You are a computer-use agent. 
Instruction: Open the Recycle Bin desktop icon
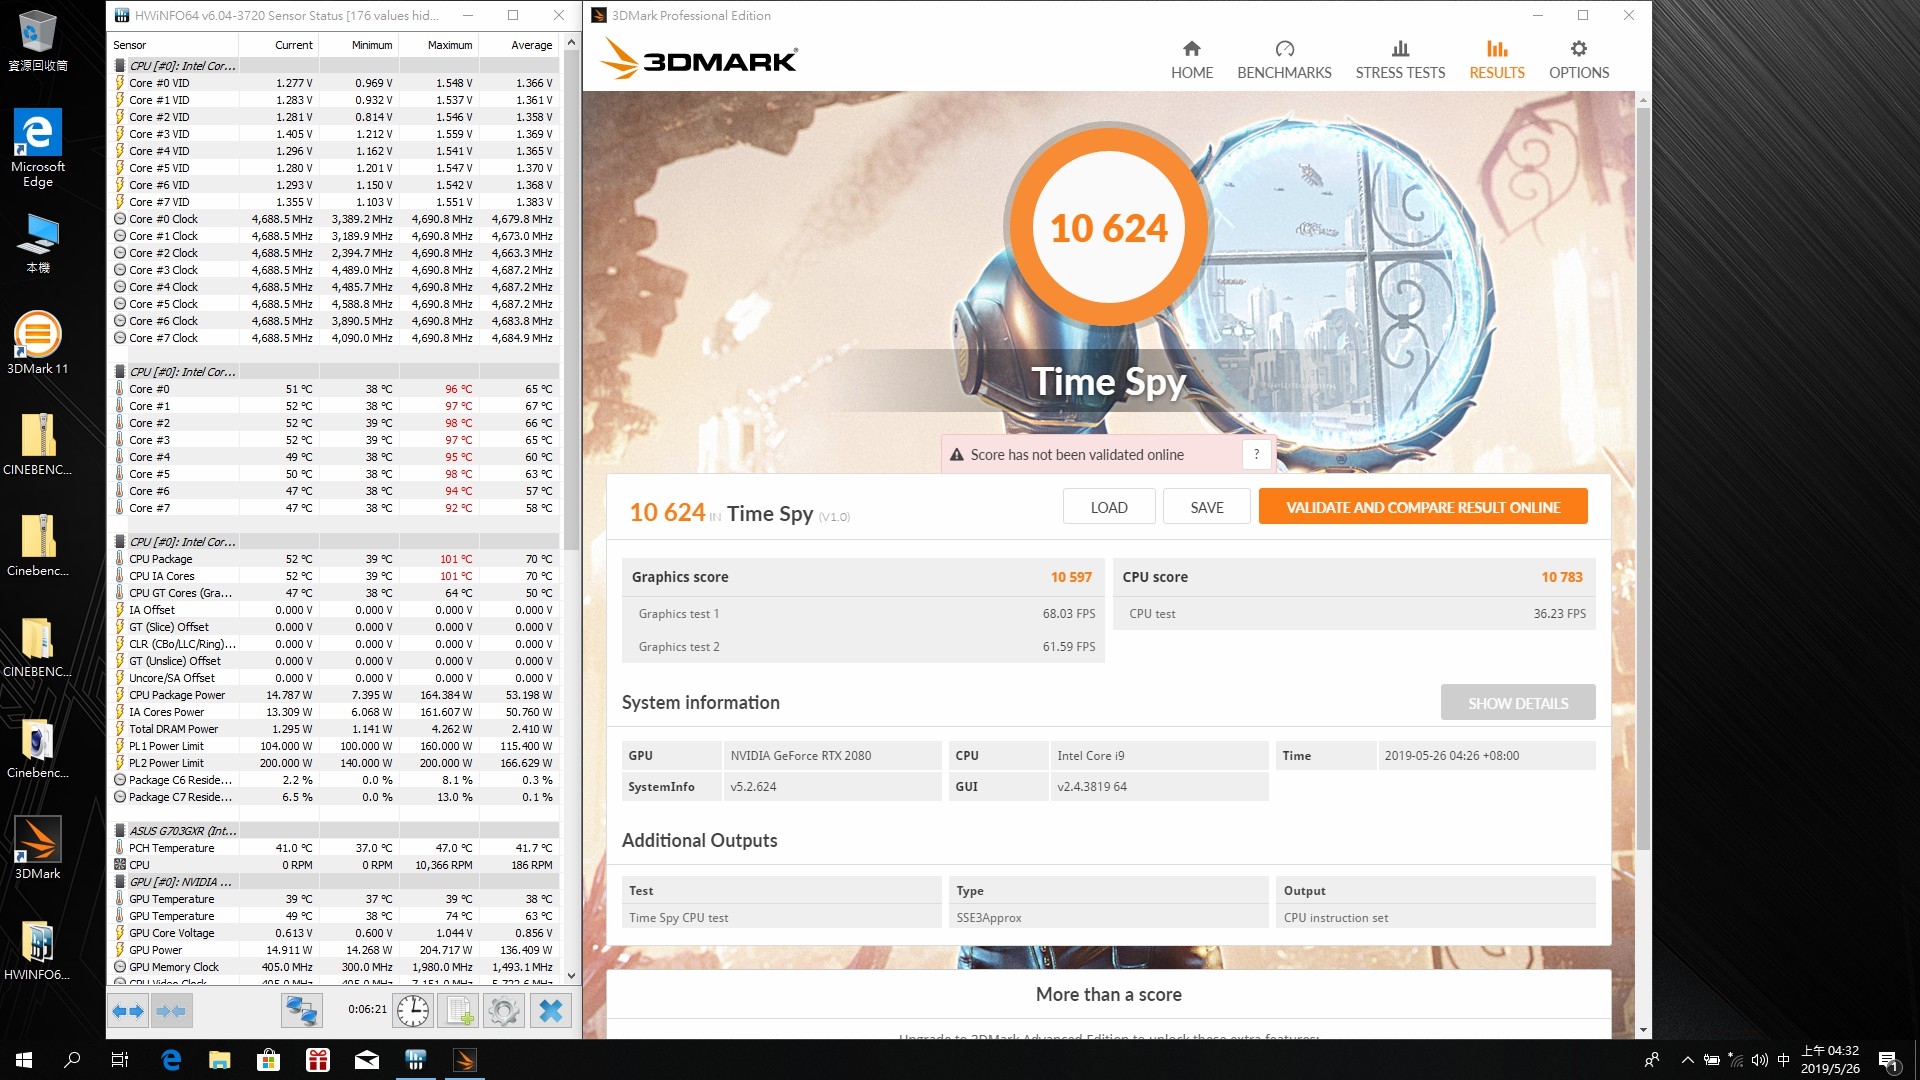(x=38, y=41)
